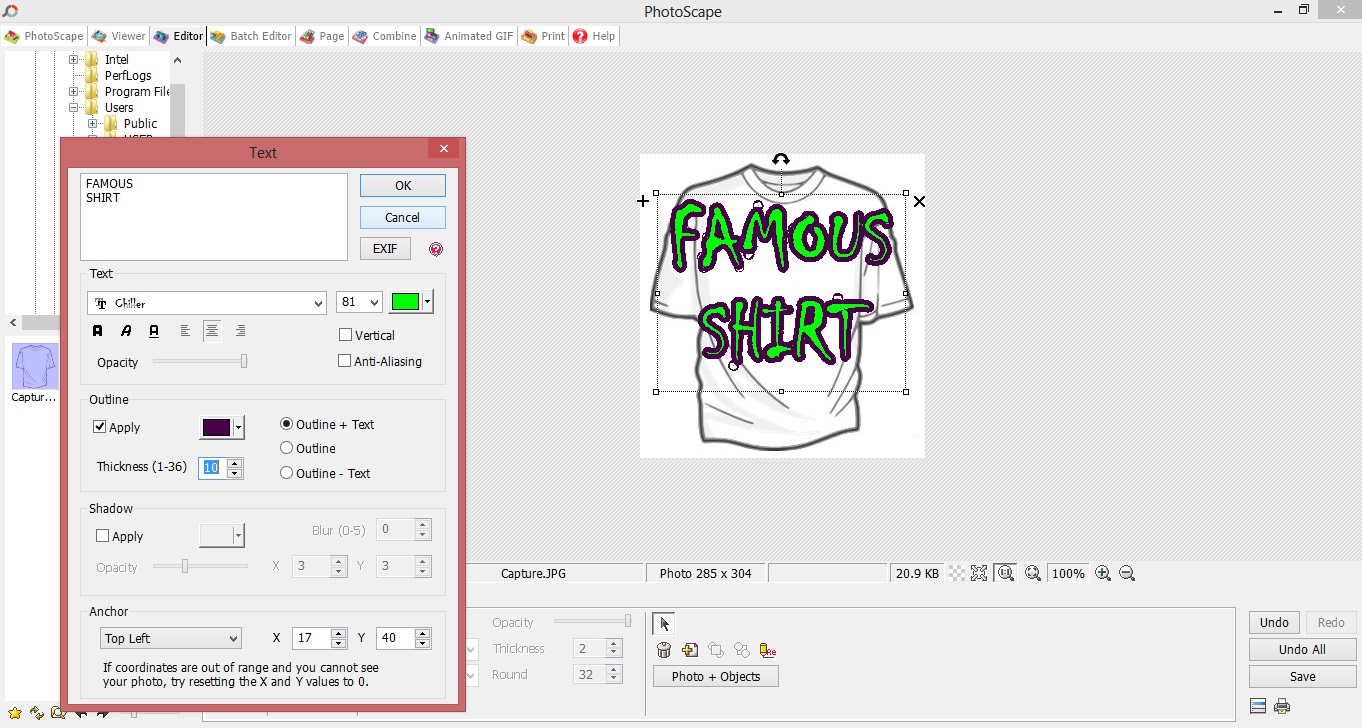The height and width of the screenshot is (728, 1362).
Task: Toggle underline text style in Text dialog
Action: click(x=154, y=331)
